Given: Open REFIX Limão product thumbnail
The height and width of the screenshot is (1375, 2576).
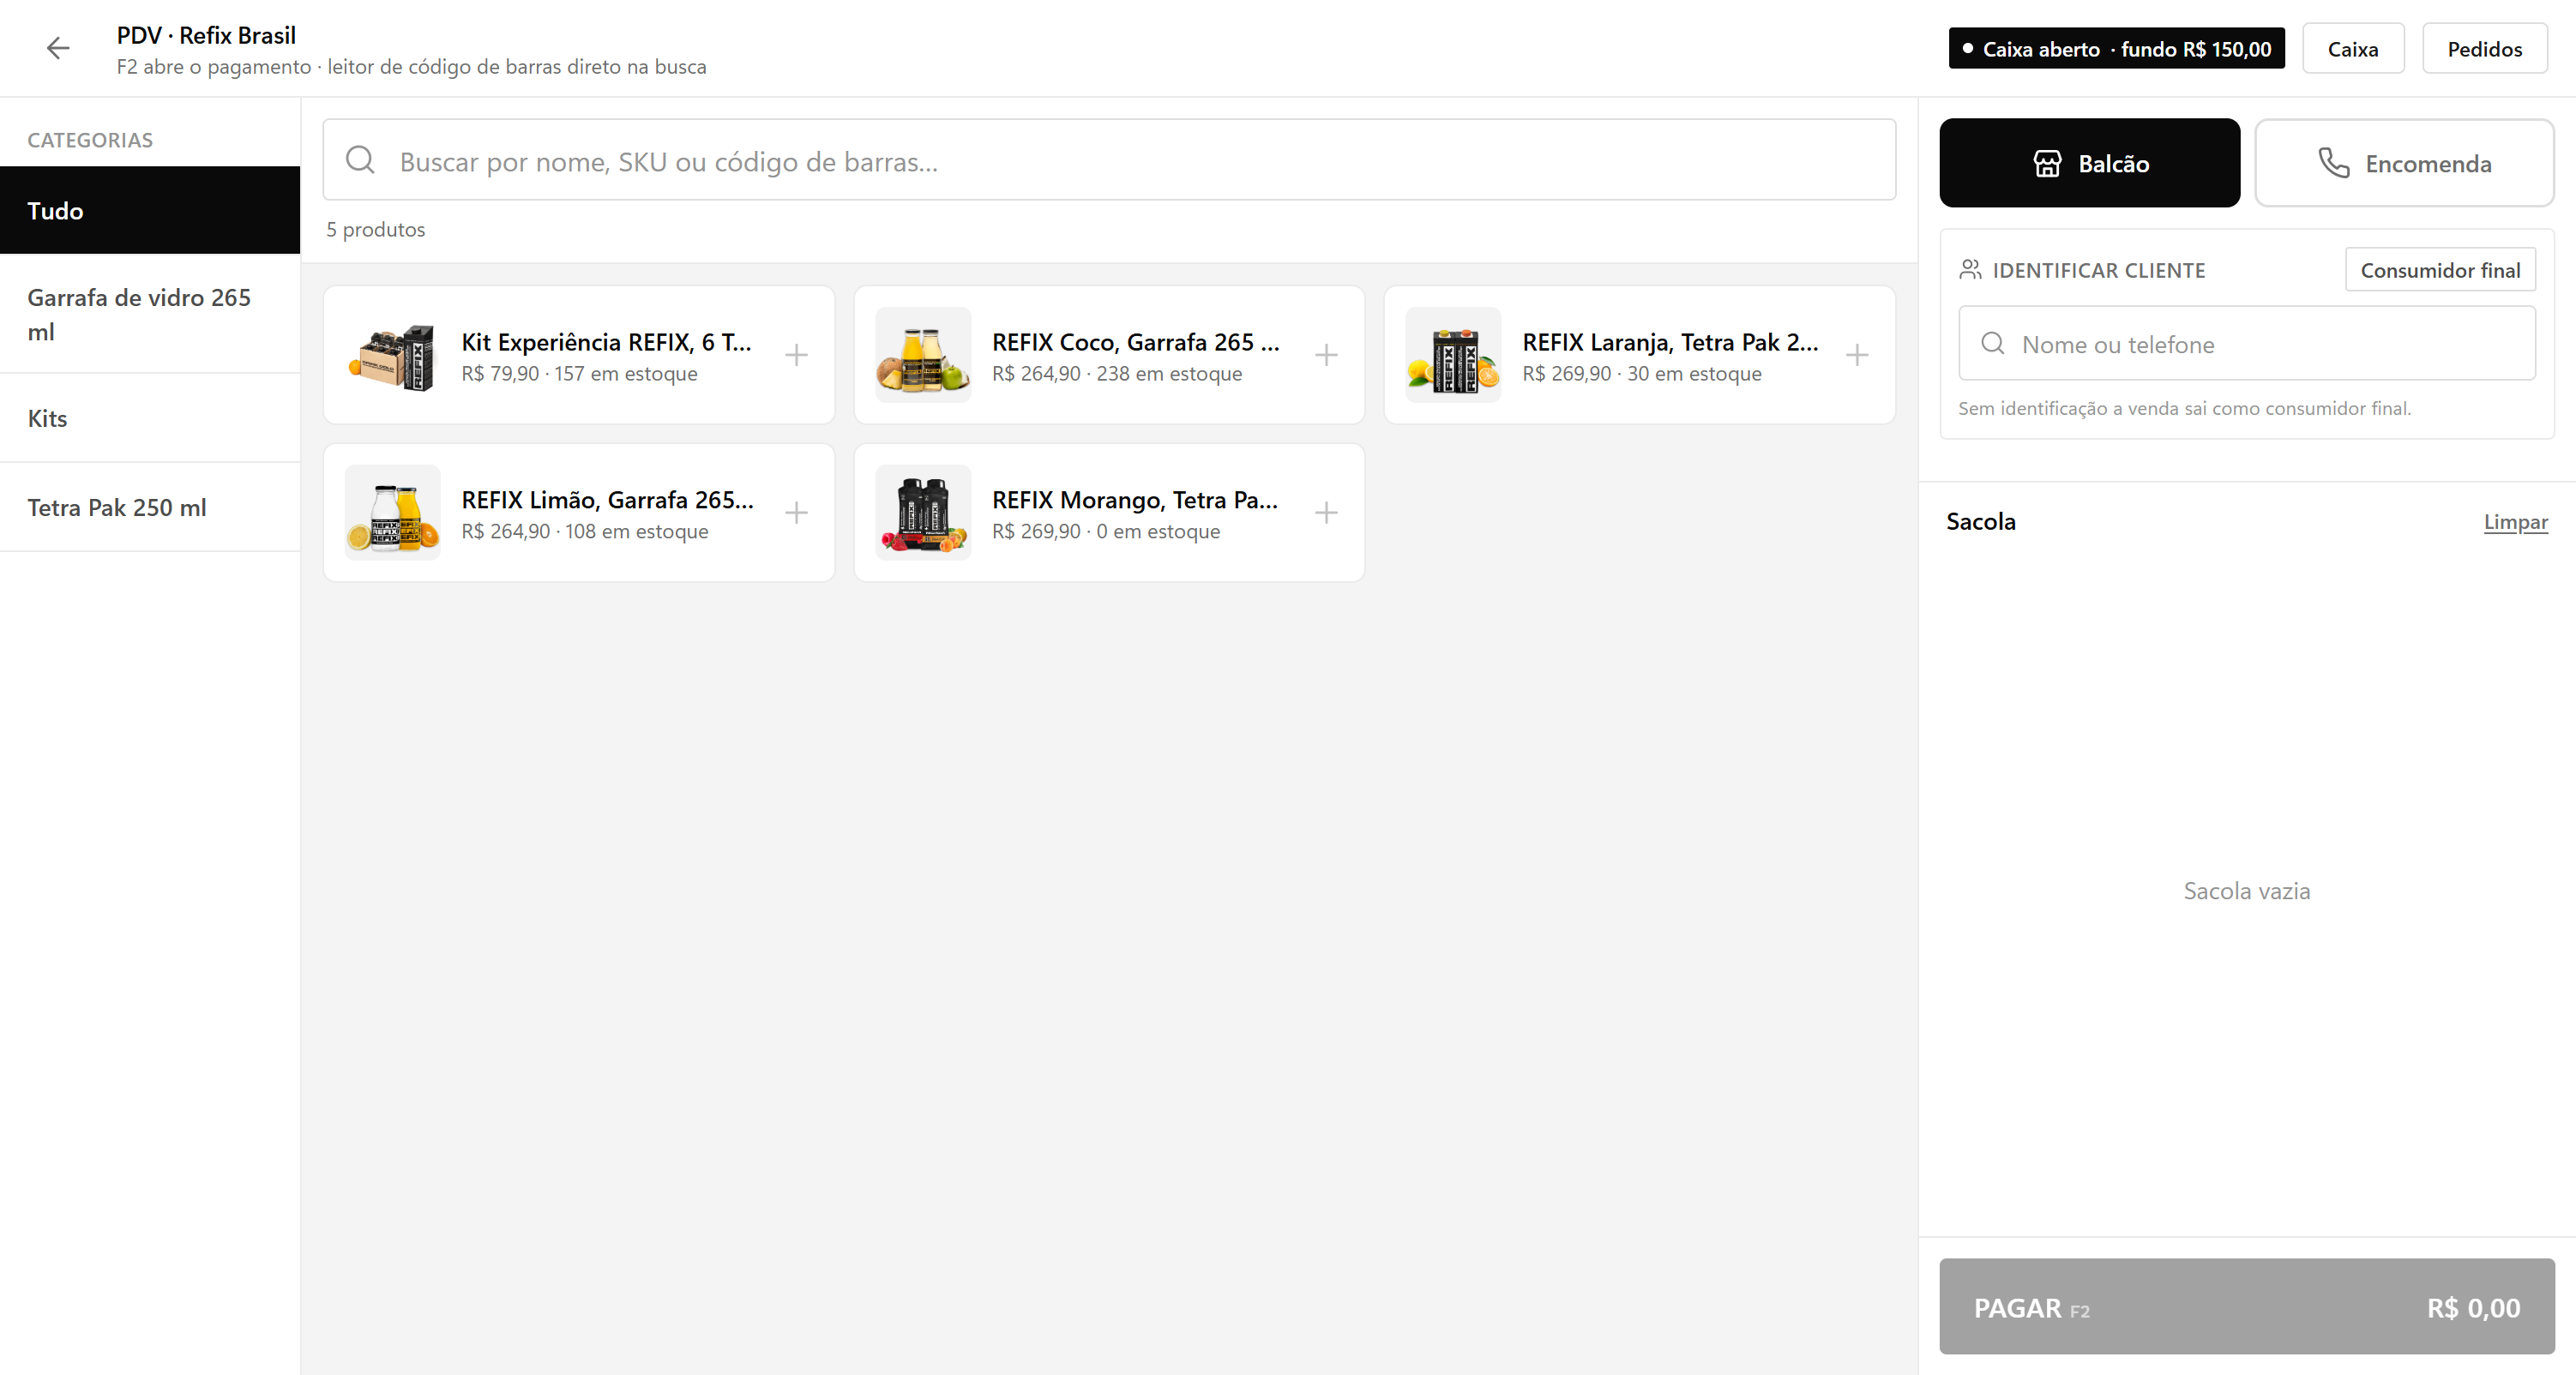Looking at the screenshot, I should [392, 513].
